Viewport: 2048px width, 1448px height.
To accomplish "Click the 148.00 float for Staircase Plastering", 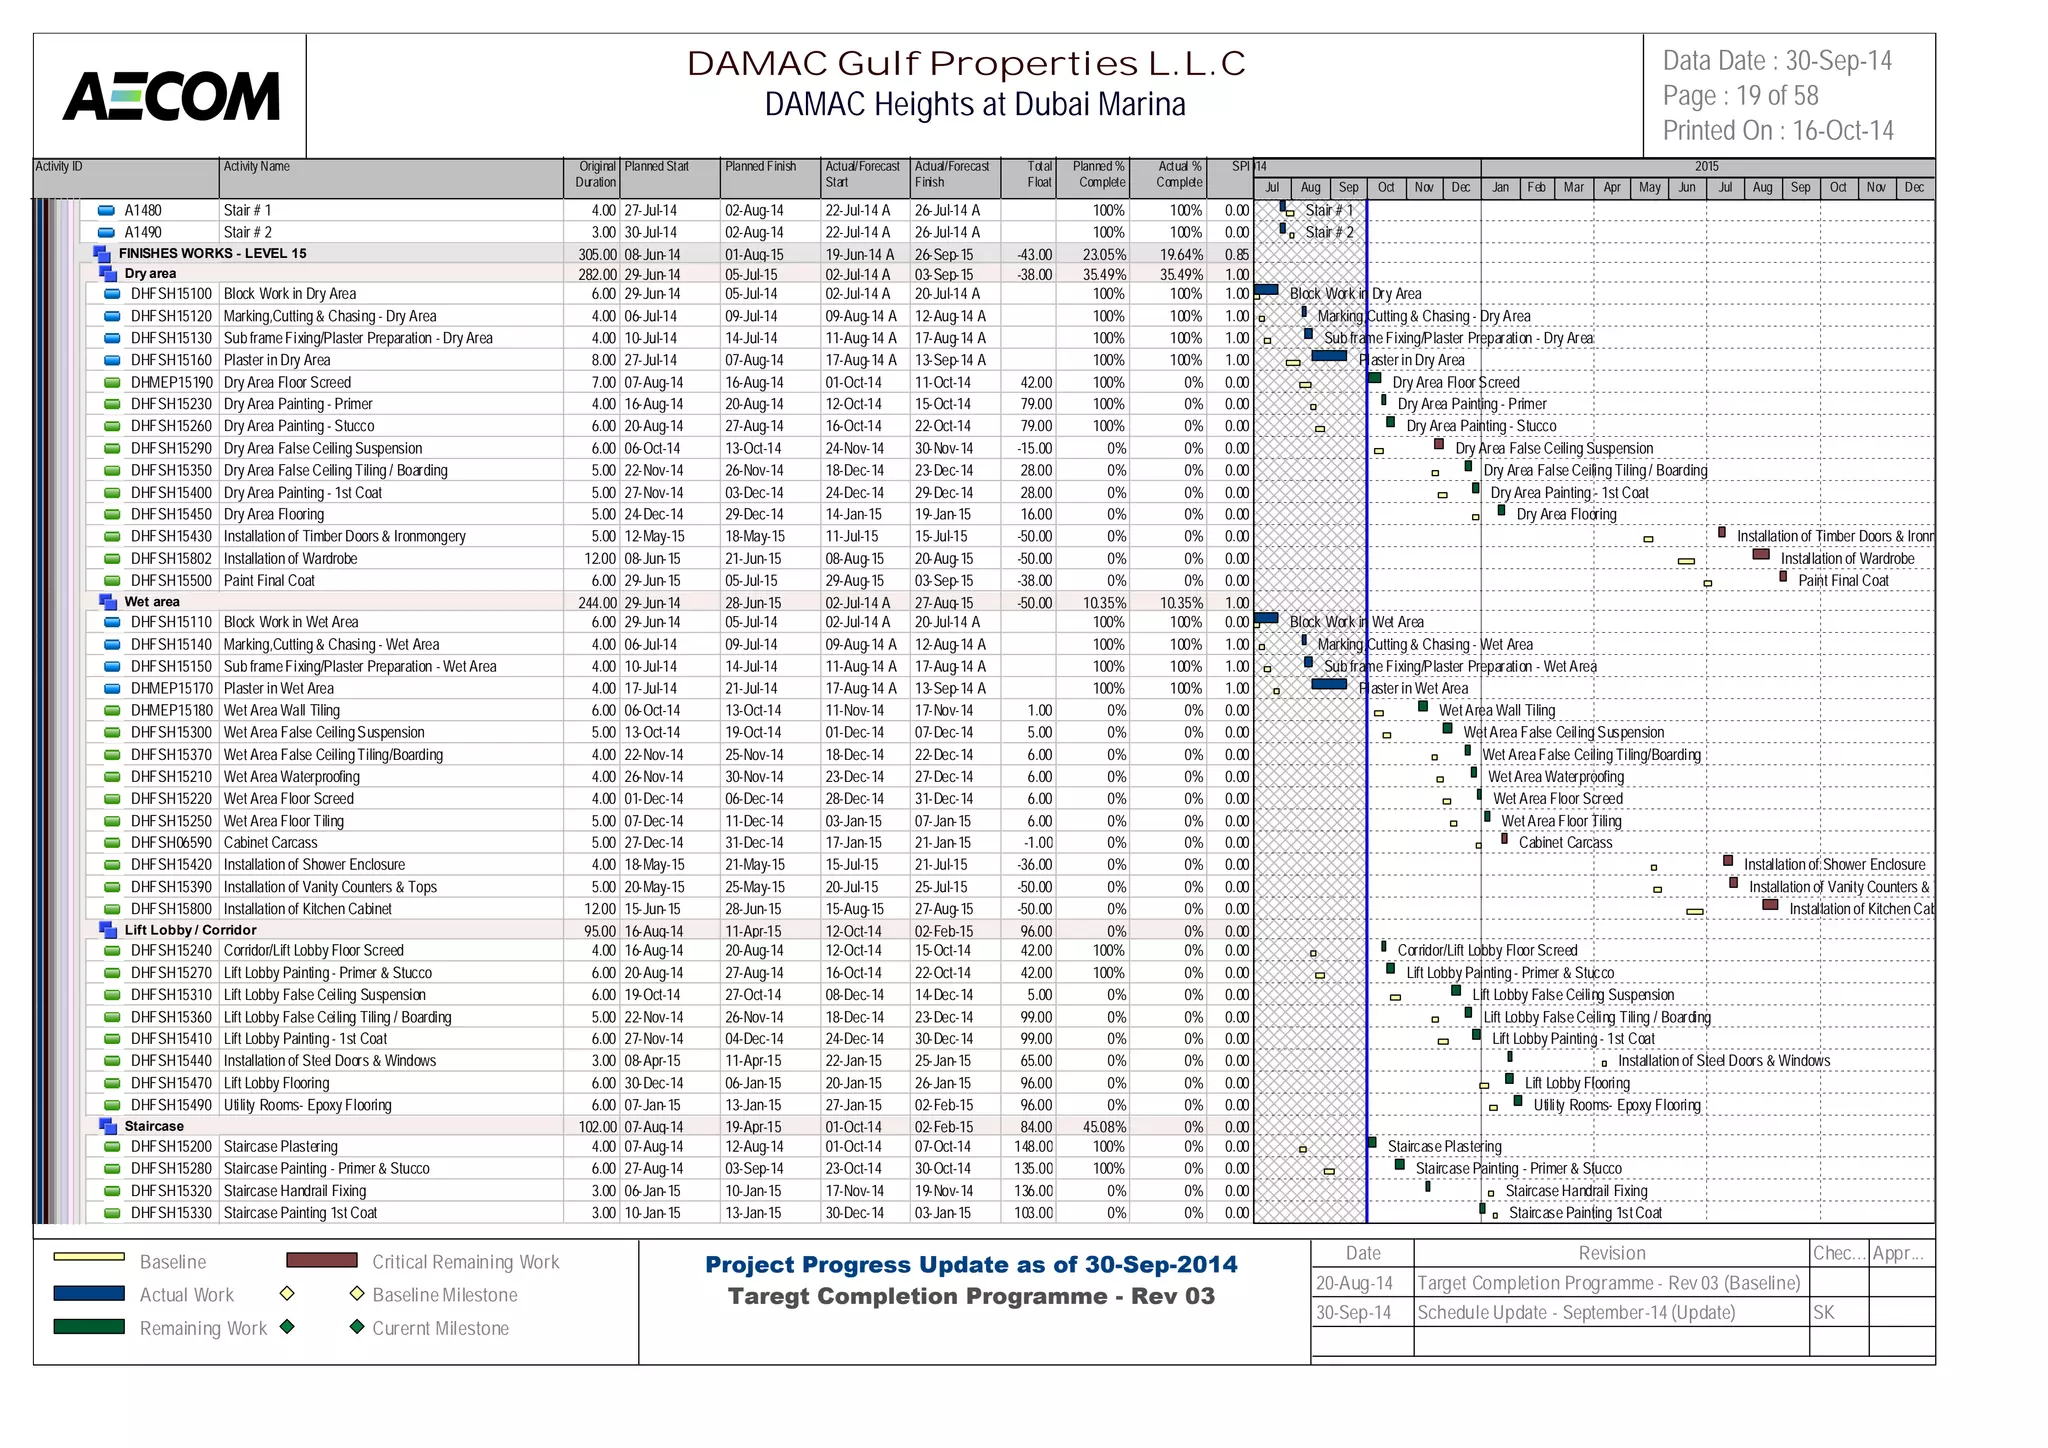I will (x=1032, y=1147).
